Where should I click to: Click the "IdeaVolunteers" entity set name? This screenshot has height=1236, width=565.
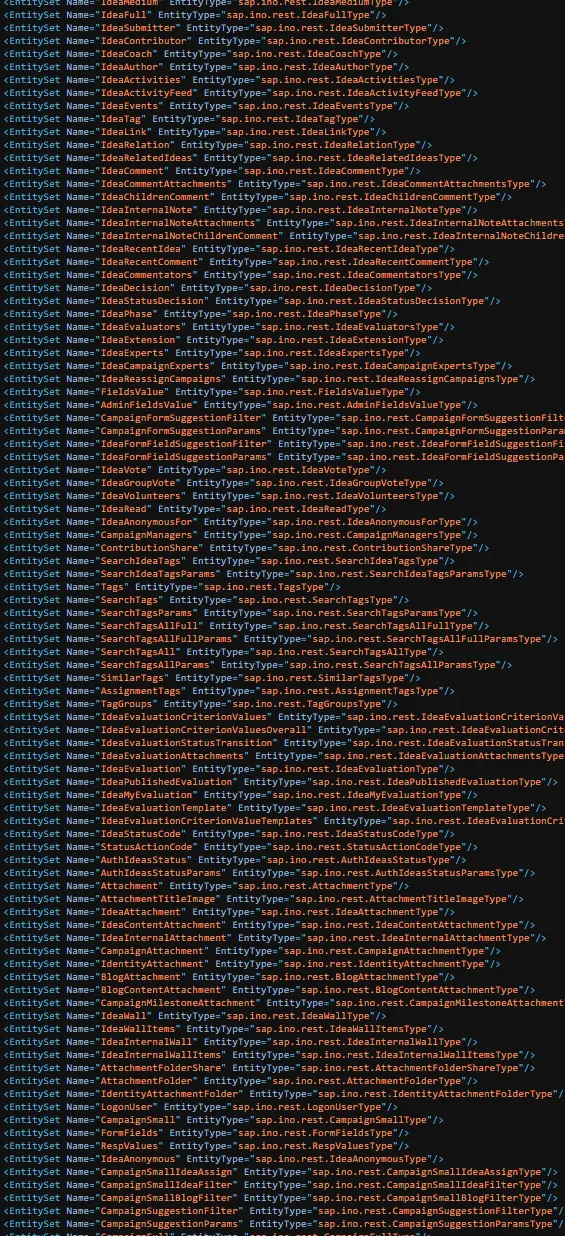pos(142,496)
